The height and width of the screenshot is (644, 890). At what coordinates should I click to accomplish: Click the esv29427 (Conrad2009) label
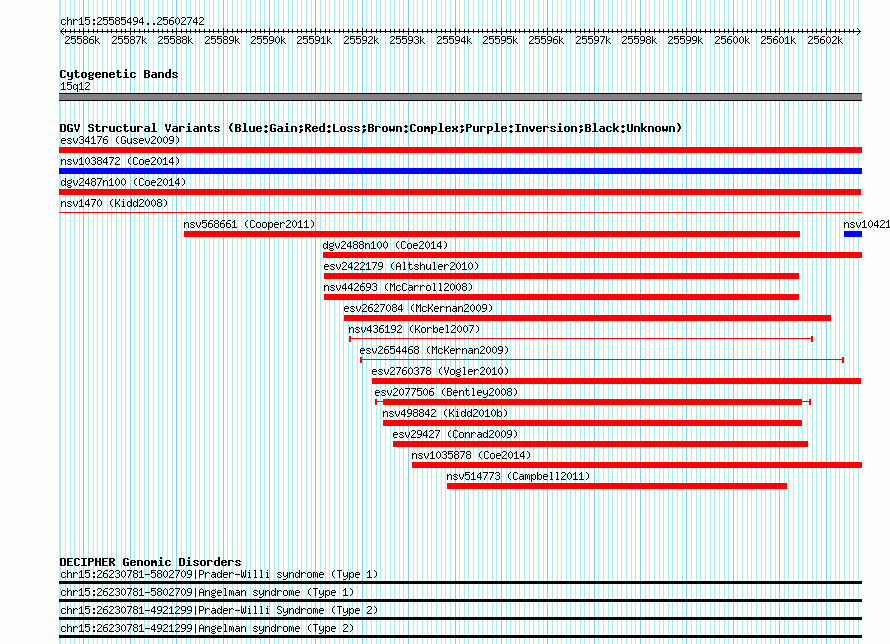click(x=455, y=434)
